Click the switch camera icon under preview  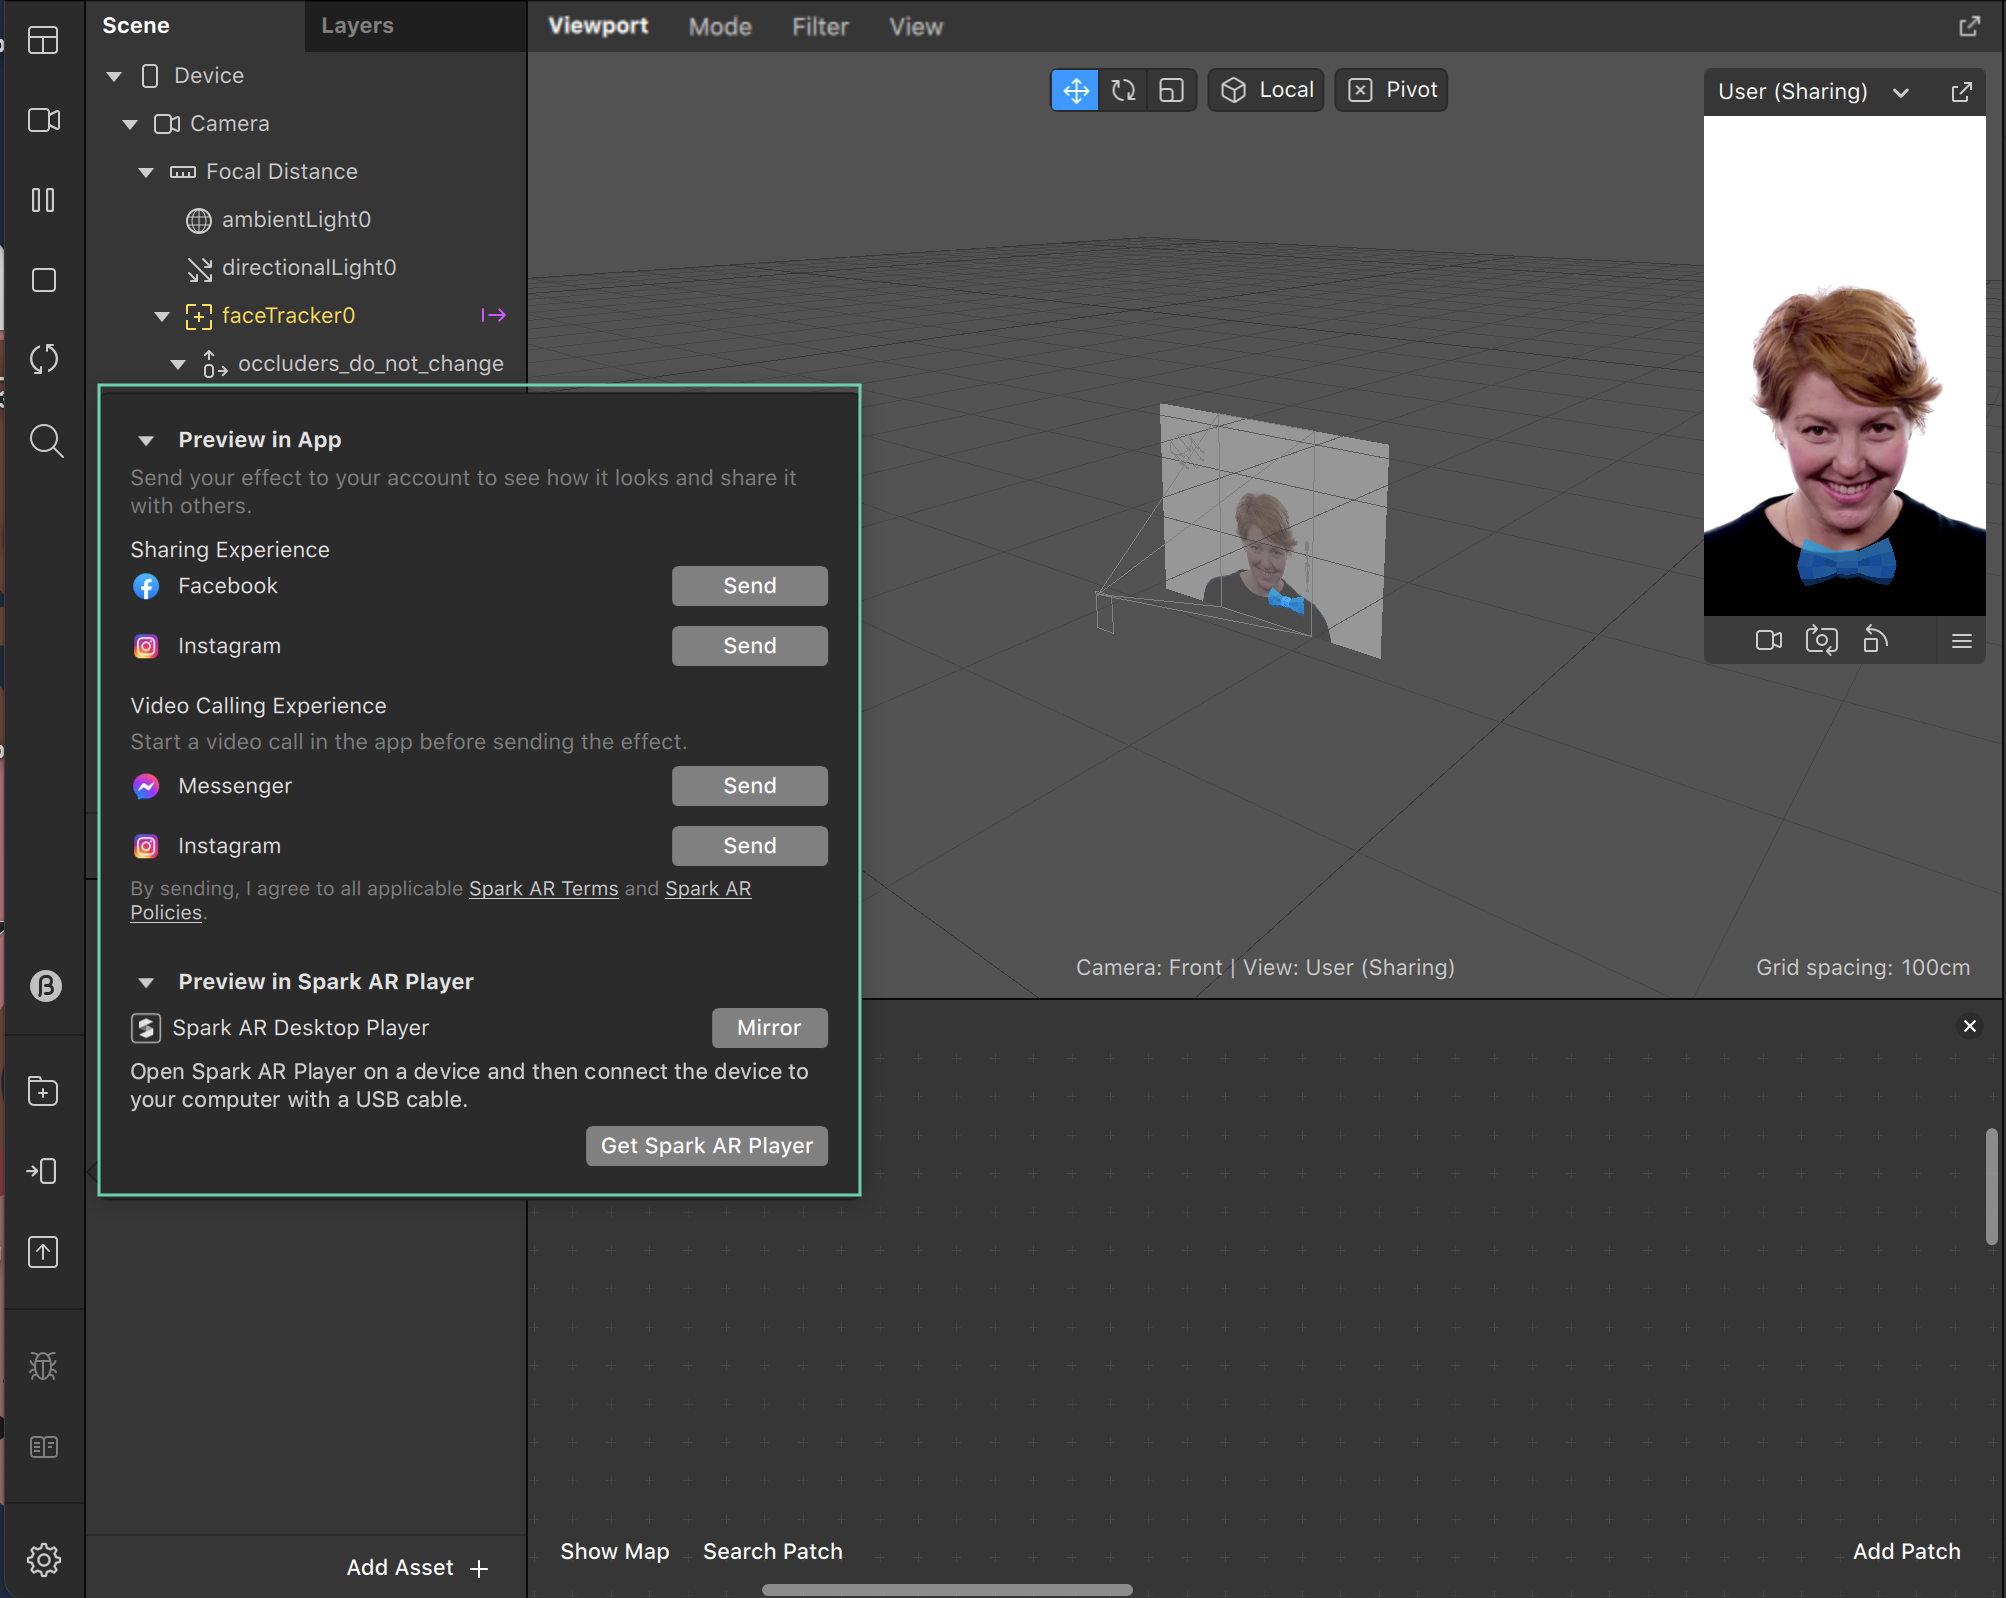pos(1821,640)
